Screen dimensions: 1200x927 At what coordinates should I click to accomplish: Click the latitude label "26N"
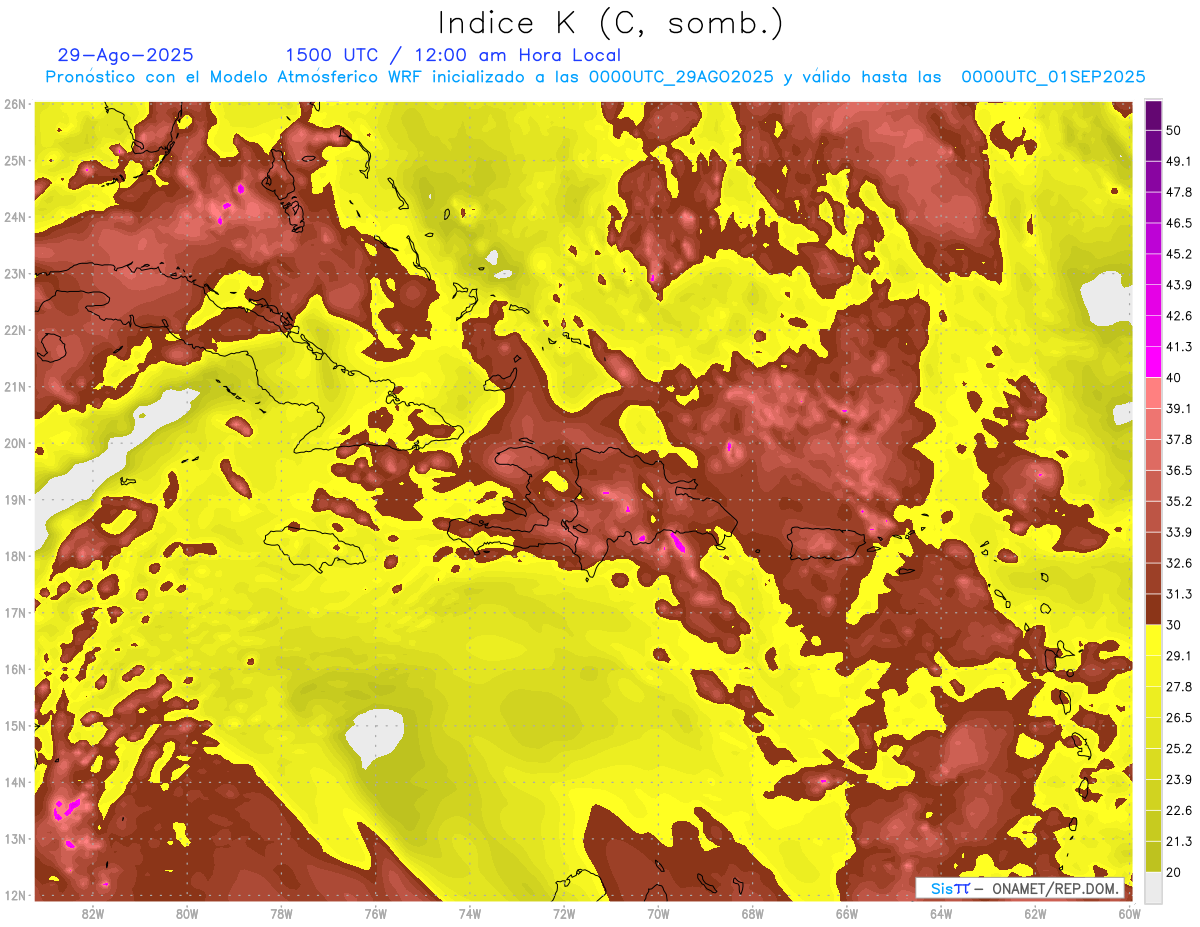pos(15,104)
